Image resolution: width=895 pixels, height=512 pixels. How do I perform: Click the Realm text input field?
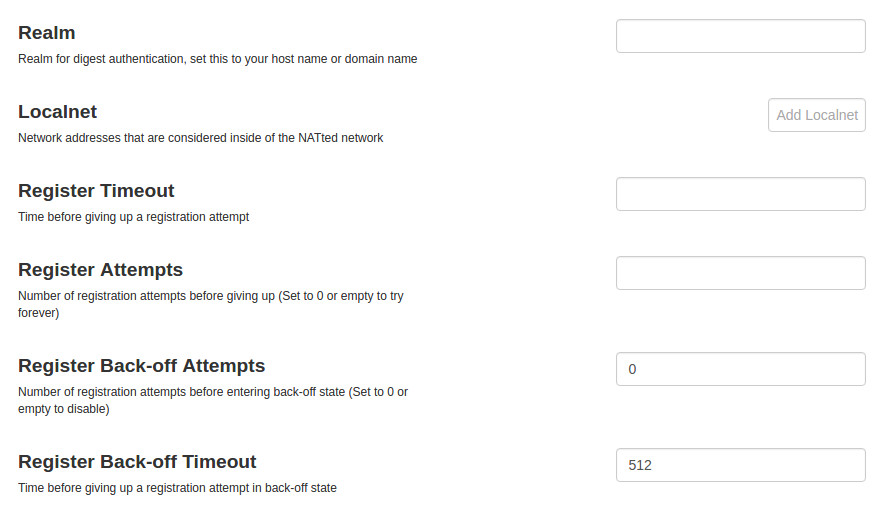(740, 36)
